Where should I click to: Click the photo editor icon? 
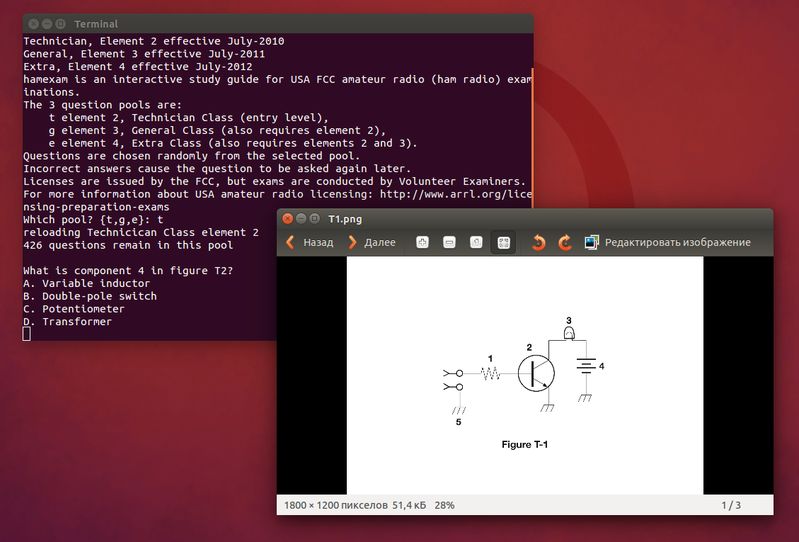point(592,242)
